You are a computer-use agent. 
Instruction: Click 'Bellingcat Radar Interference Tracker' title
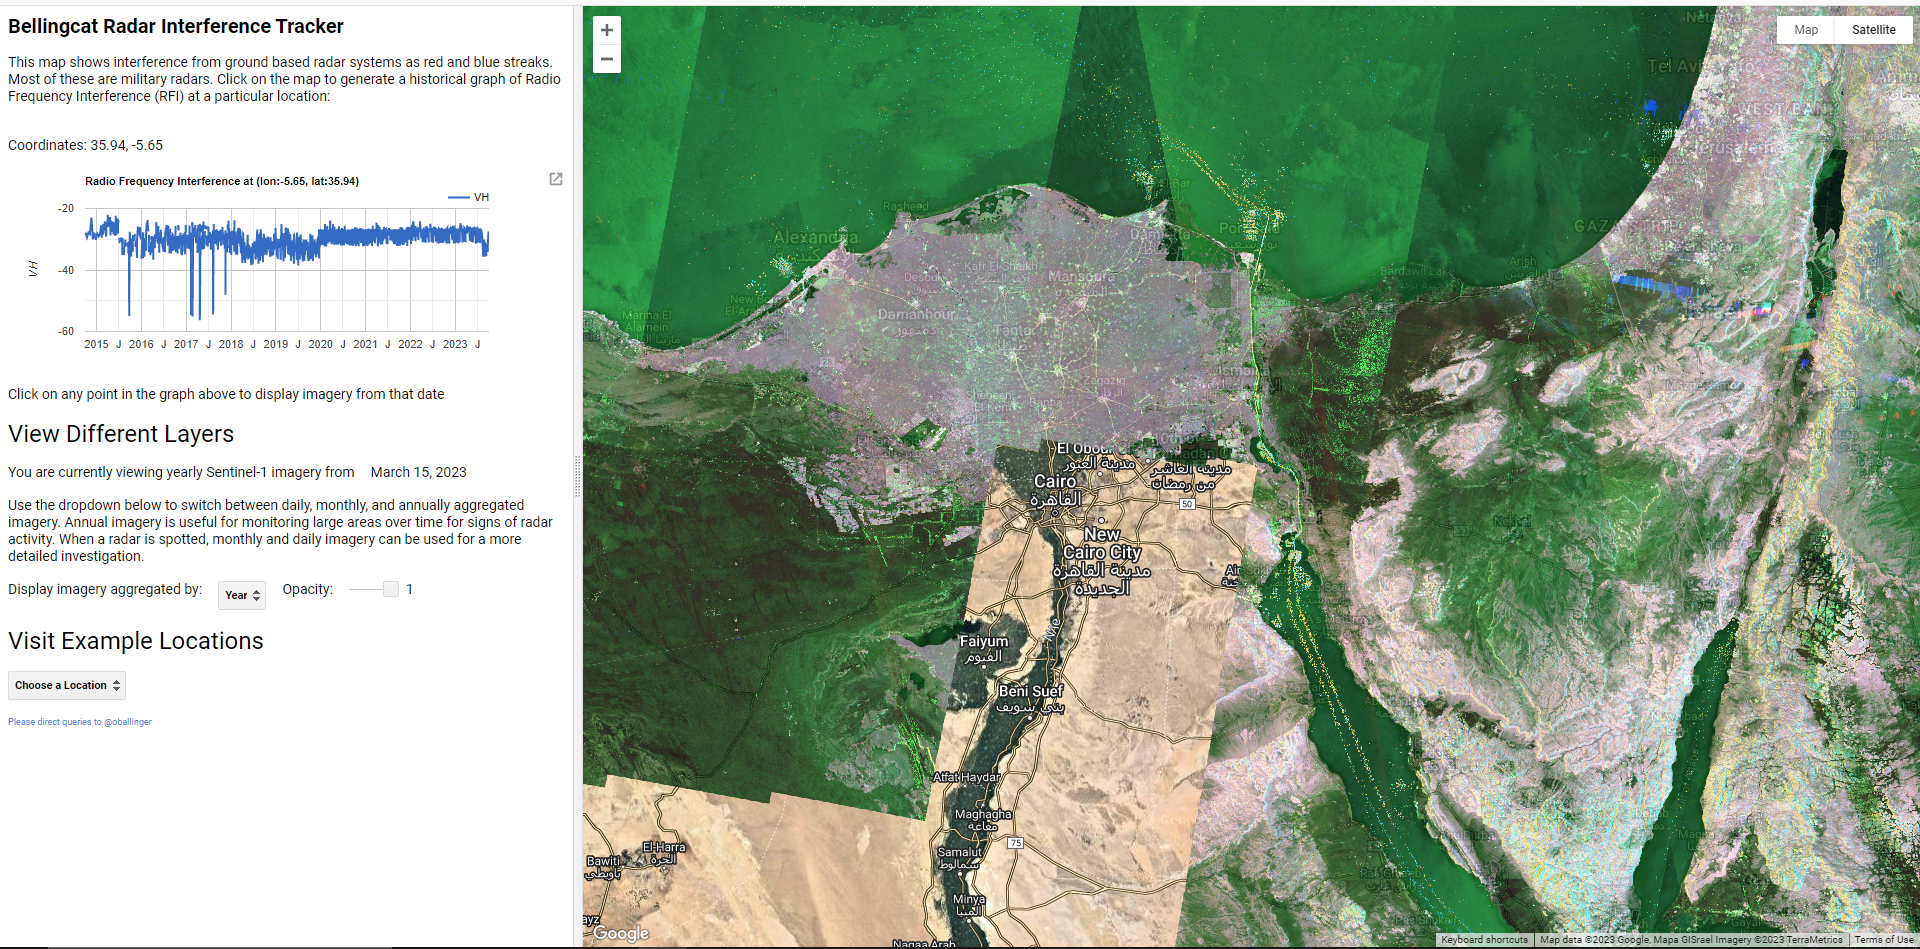176,26
